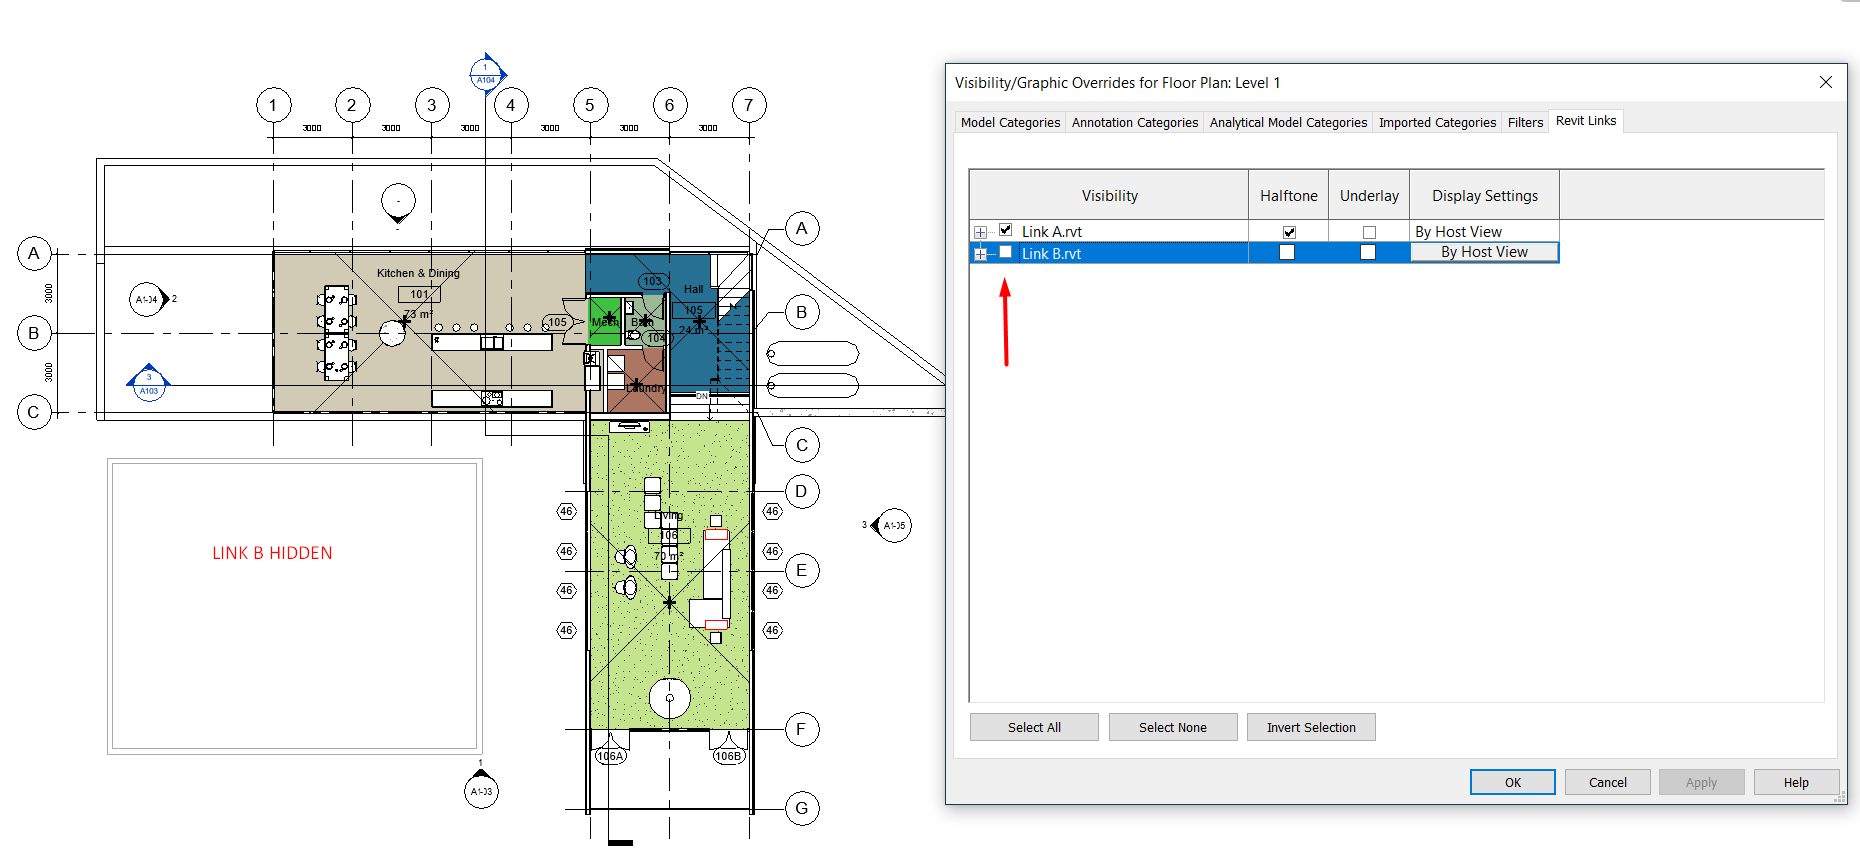Select left grid bubble C
This screenshot has height=862, width=1860.
pos(34,412)
